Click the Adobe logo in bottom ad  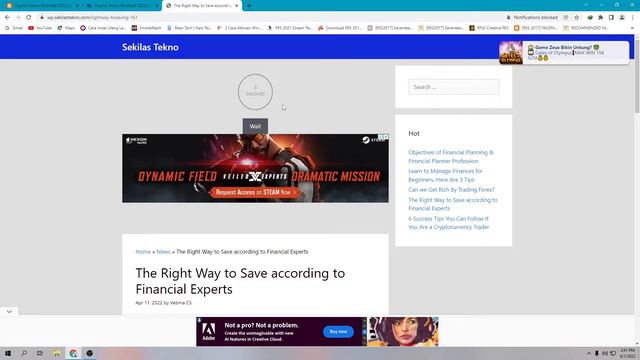209,331
